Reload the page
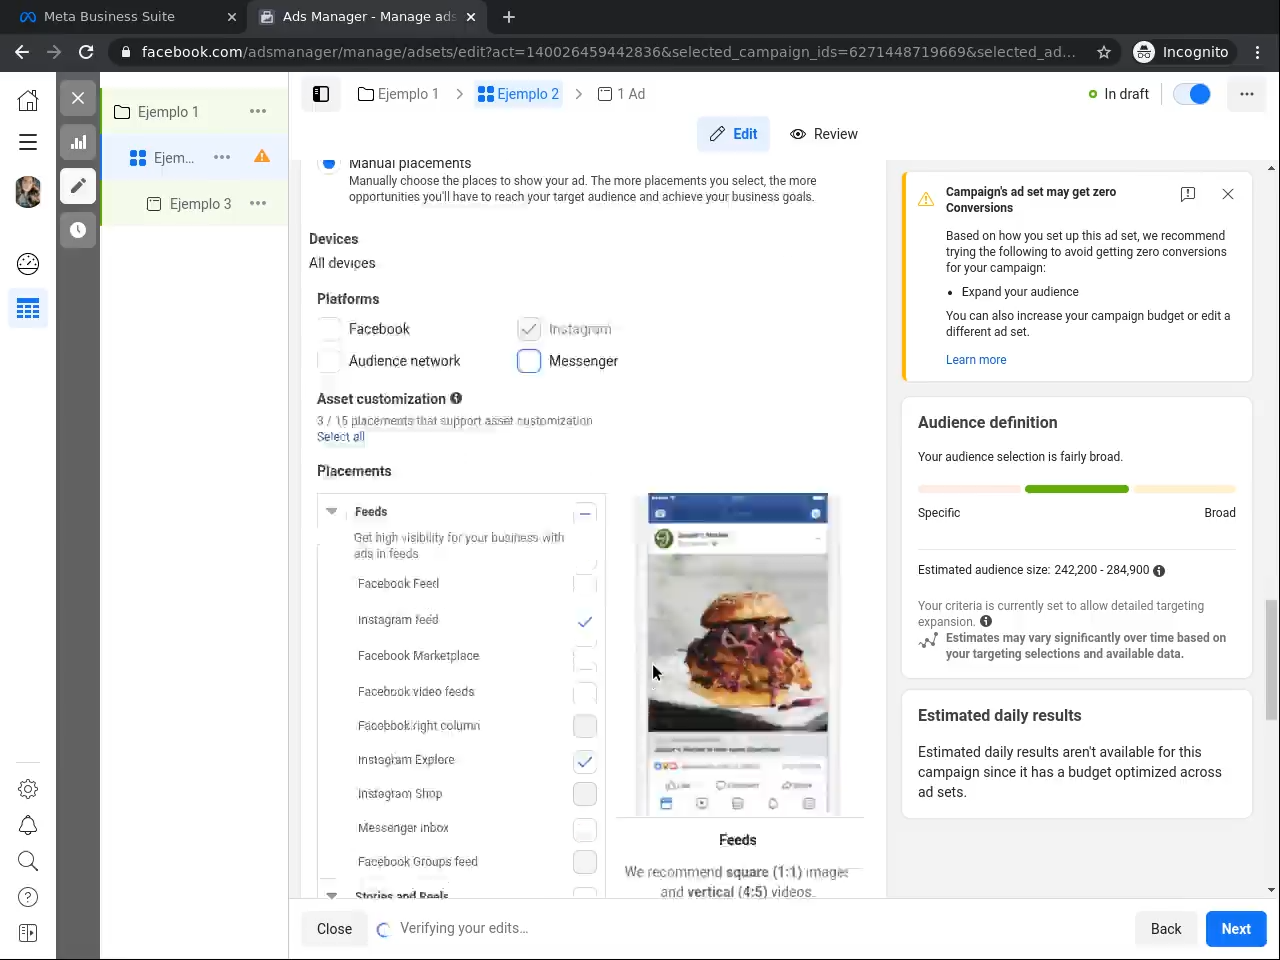 click(86, 52)
